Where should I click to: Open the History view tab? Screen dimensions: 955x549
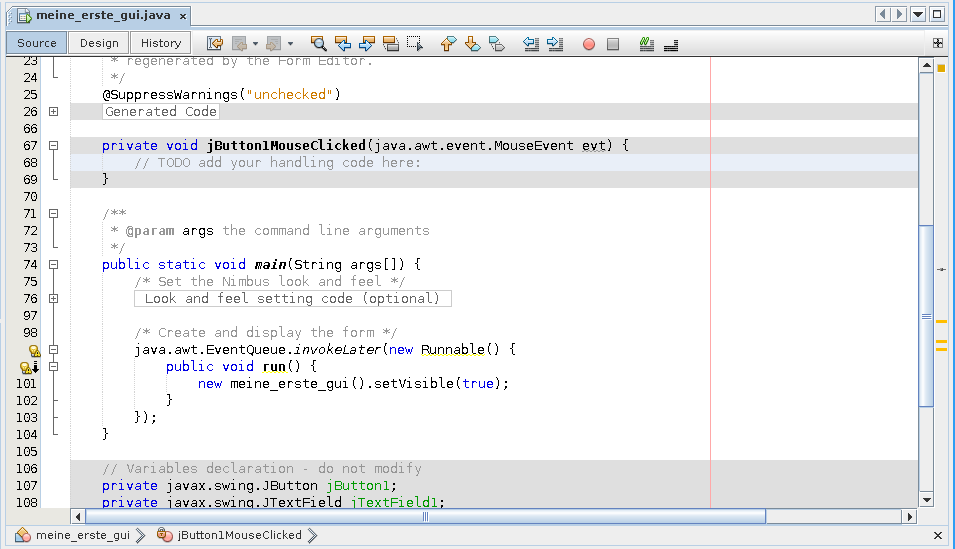[161, 43]
